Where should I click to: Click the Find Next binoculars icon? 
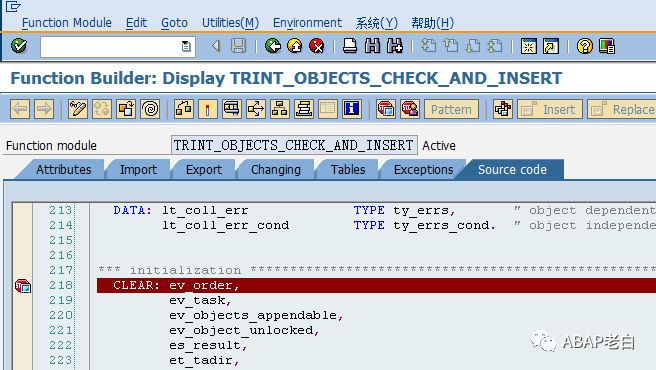(x=395, y=46)
